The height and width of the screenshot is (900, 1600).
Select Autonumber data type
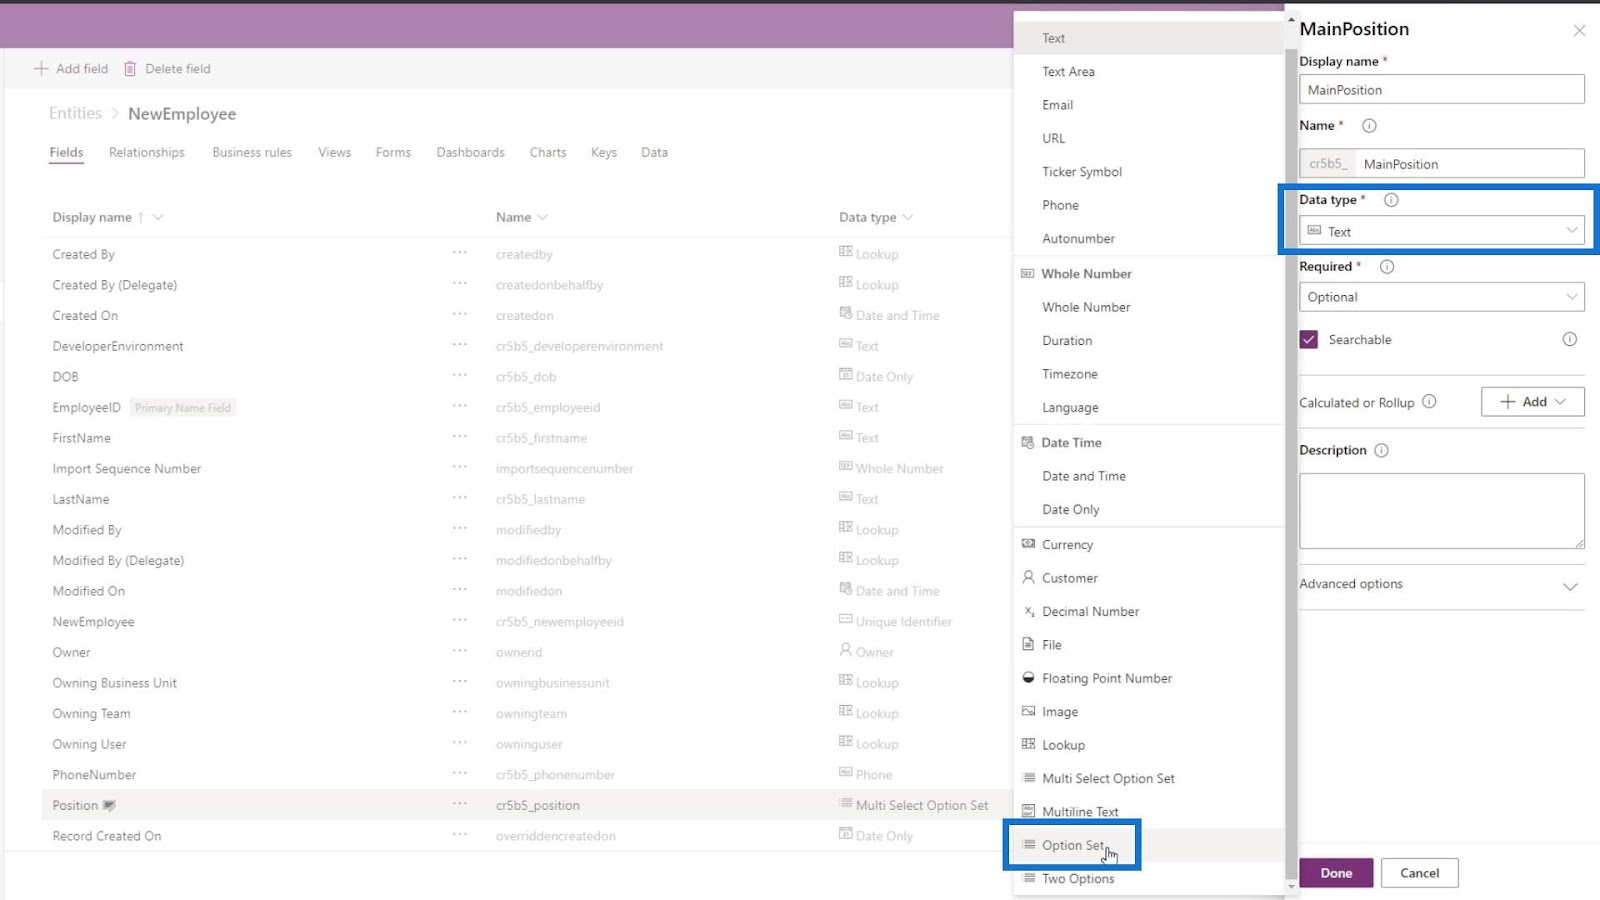1148,239
